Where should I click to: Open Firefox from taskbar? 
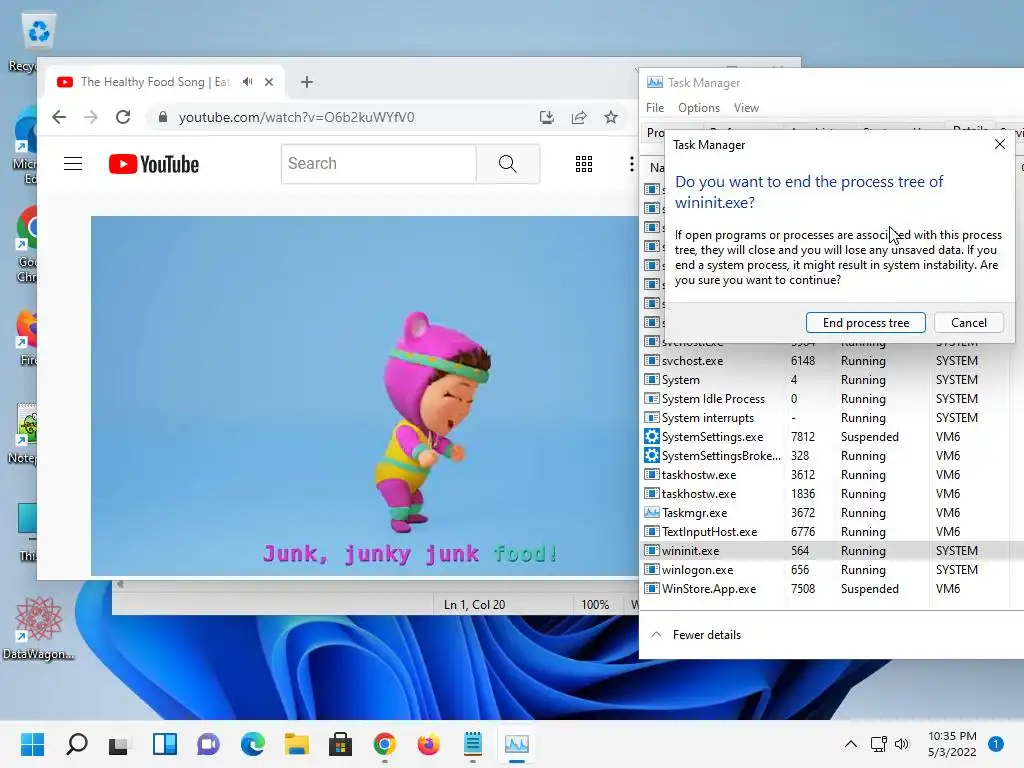pyautogui.click(x=428, y=744)
